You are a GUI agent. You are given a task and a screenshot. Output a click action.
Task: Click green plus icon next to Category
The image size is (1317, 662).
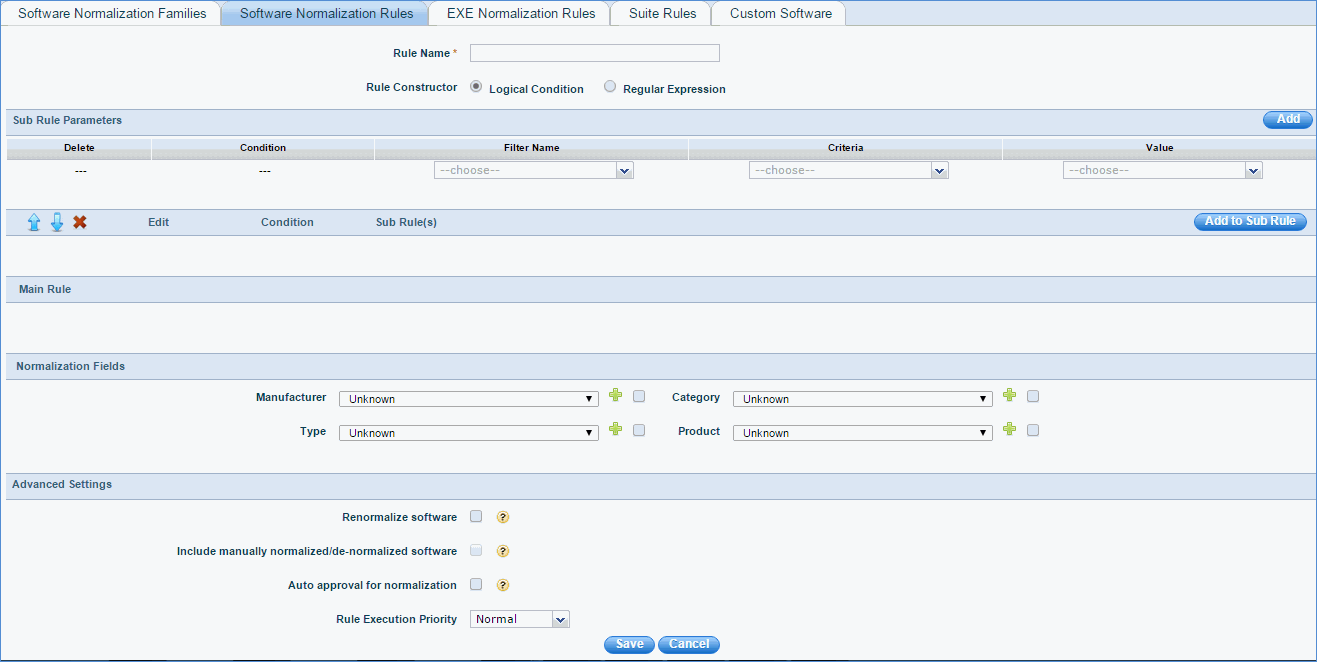(x=1009, y=396)
